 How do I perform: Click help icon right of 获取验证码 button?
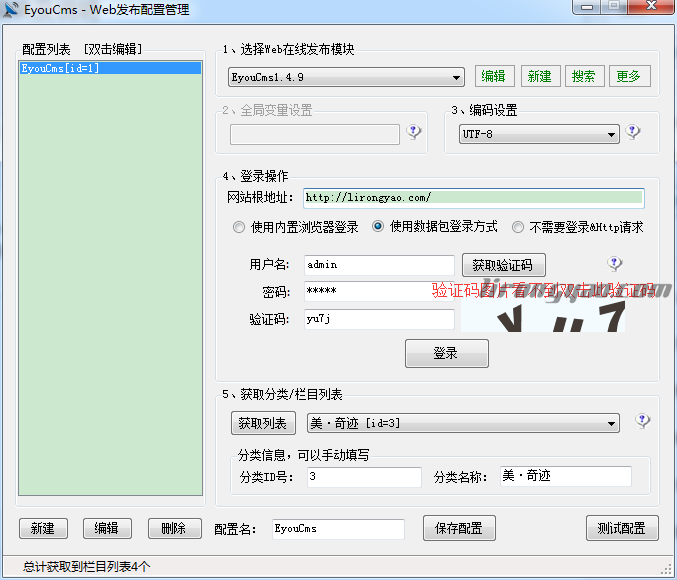(614, 263)
